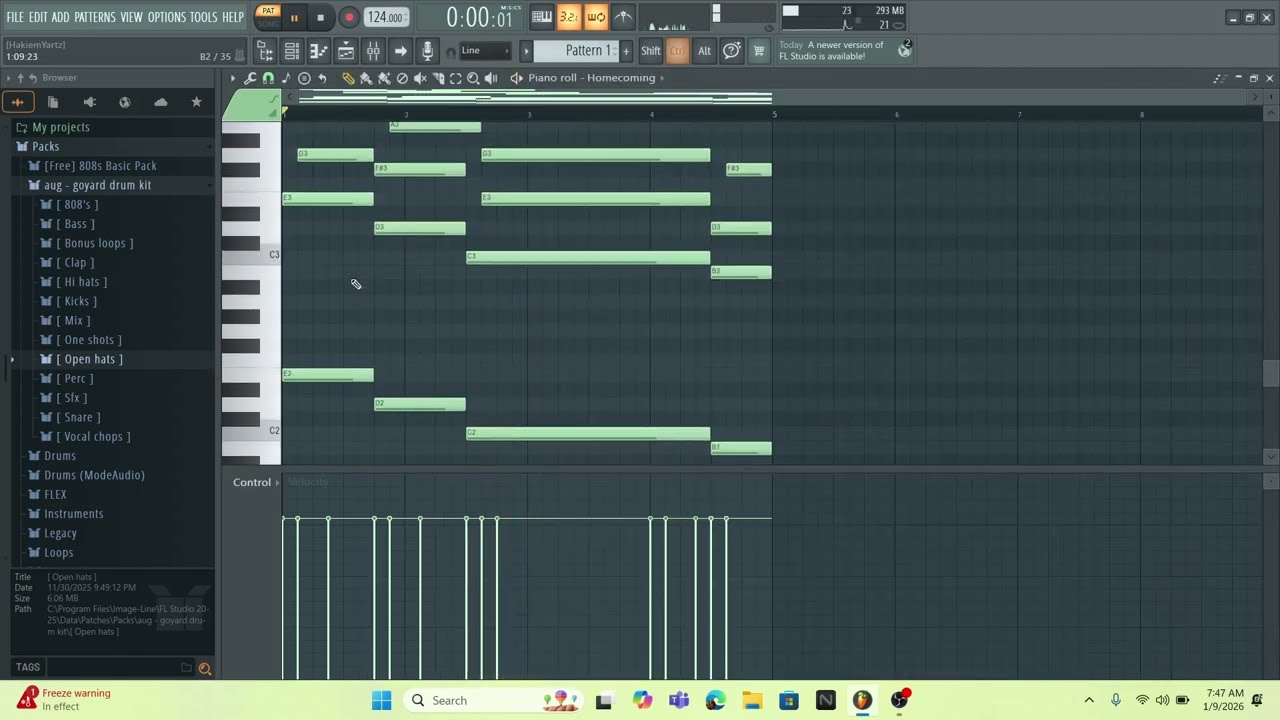The height and width of the screenshot is (720, 1280).
Task: Click the tempo 124.000 field
Action: 385,17
